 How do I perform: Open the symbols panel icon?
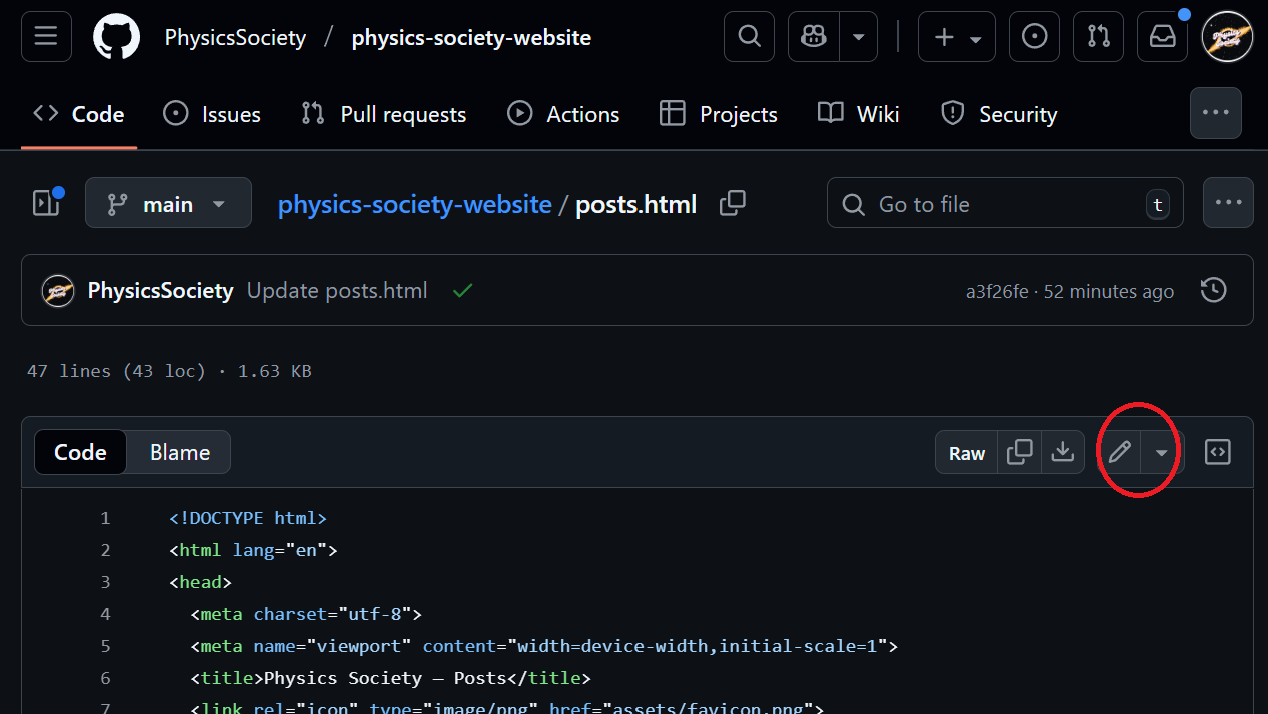[x=1217, y=452]
